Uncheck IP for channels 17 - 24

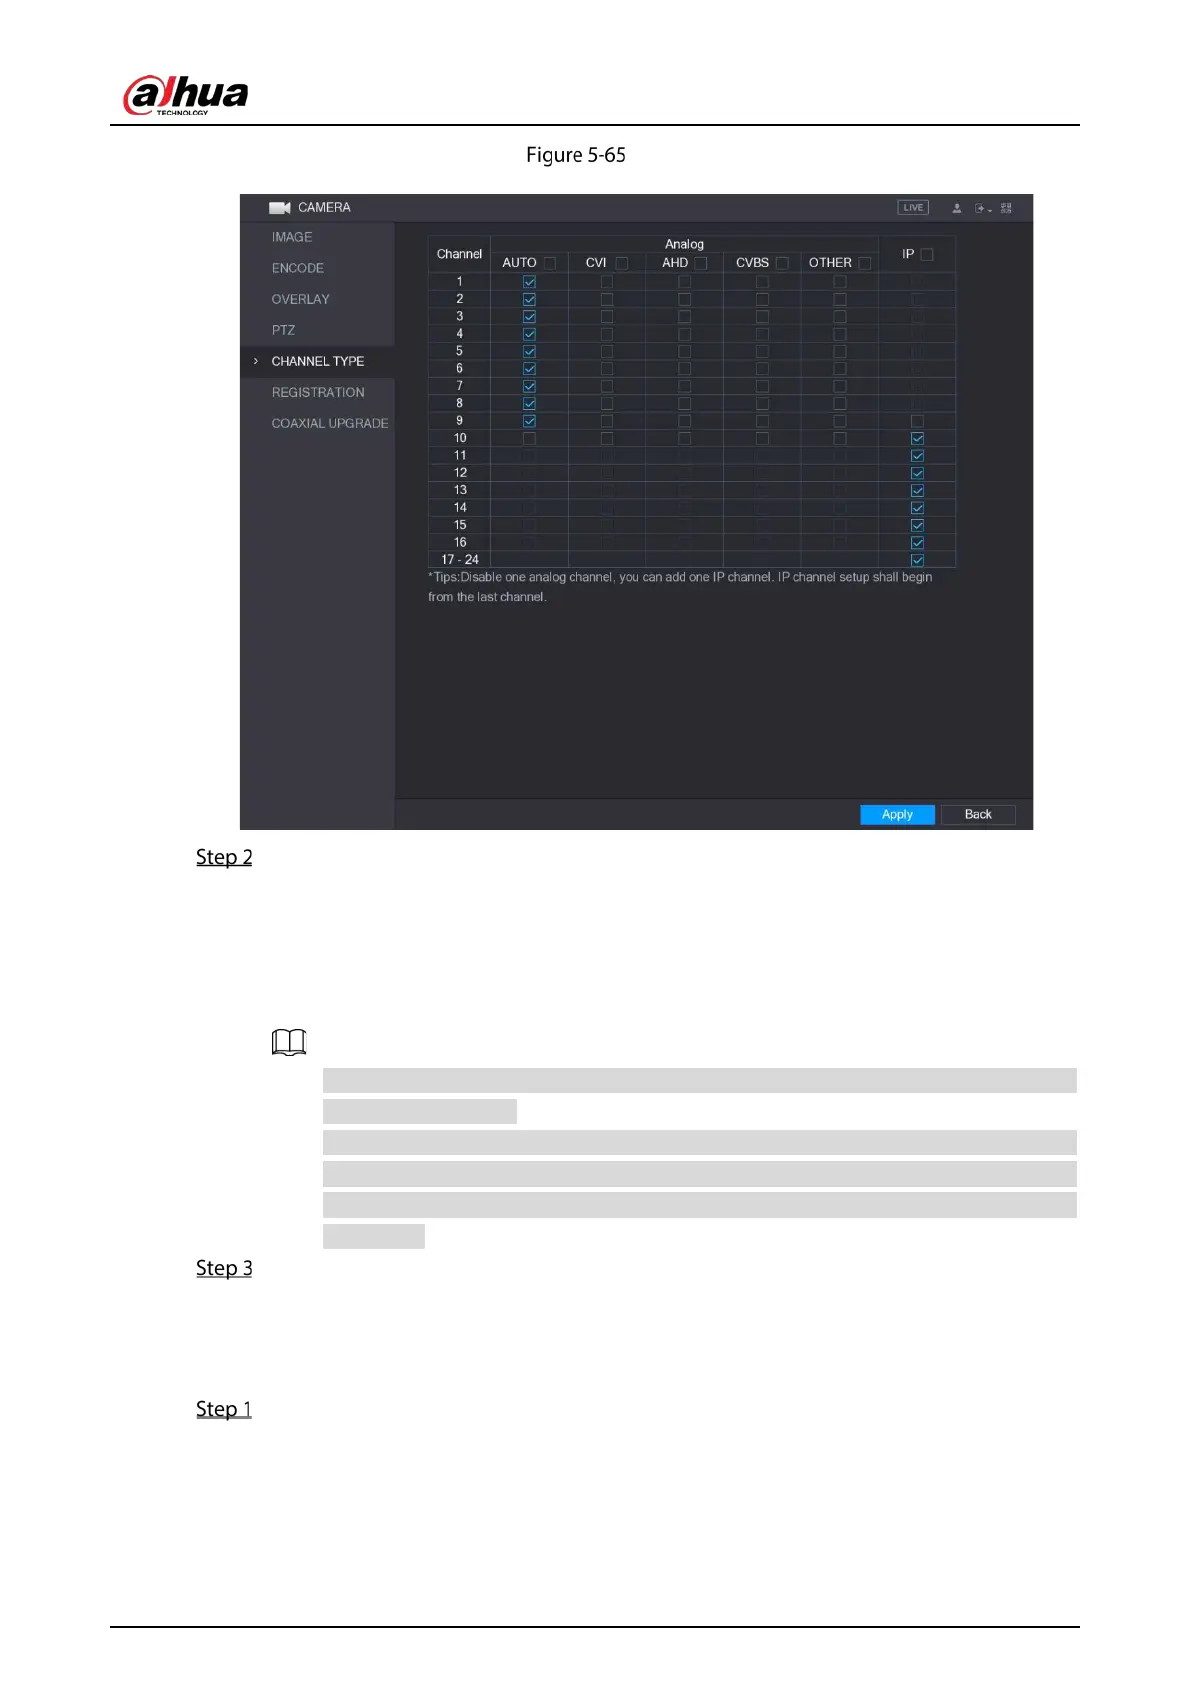(x=917, y=560)
